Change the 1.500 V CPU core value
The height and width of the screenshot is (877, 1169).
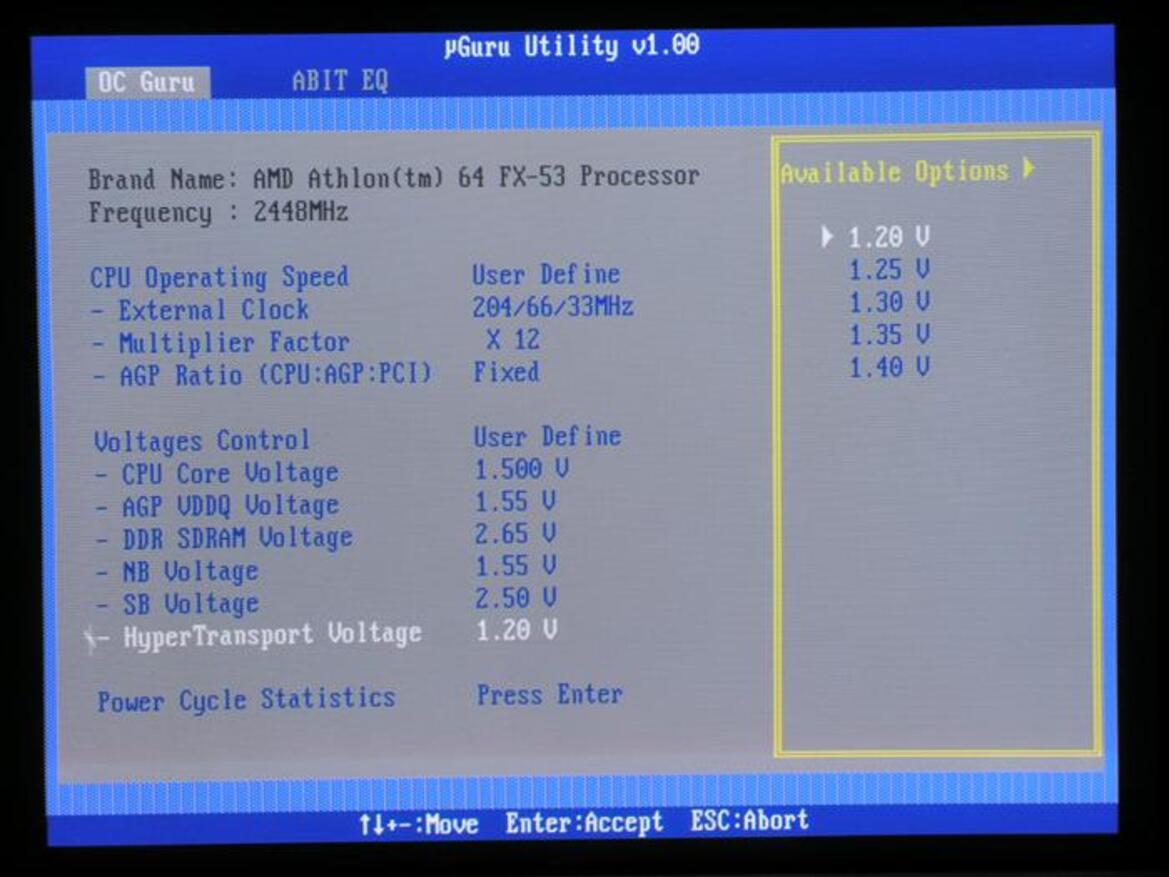tap(522, 469)
